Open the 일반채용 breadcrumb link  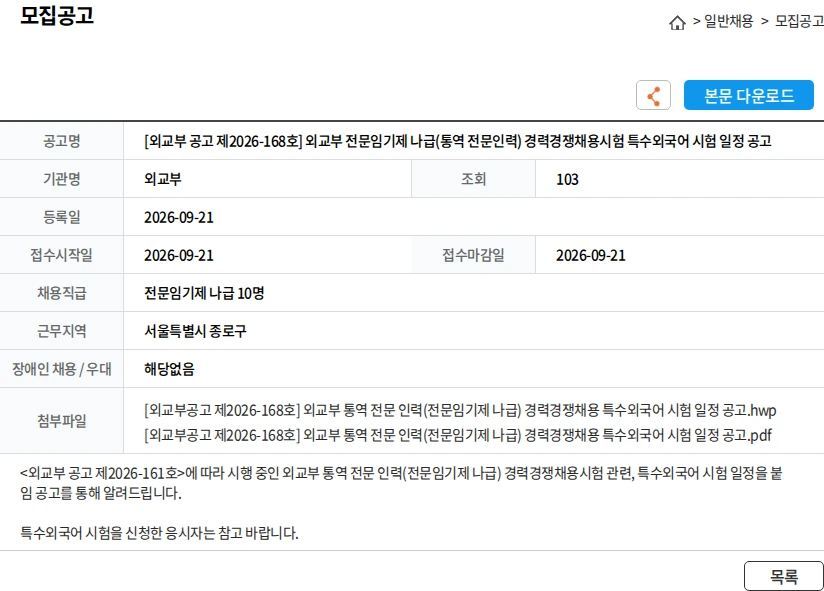728,21
